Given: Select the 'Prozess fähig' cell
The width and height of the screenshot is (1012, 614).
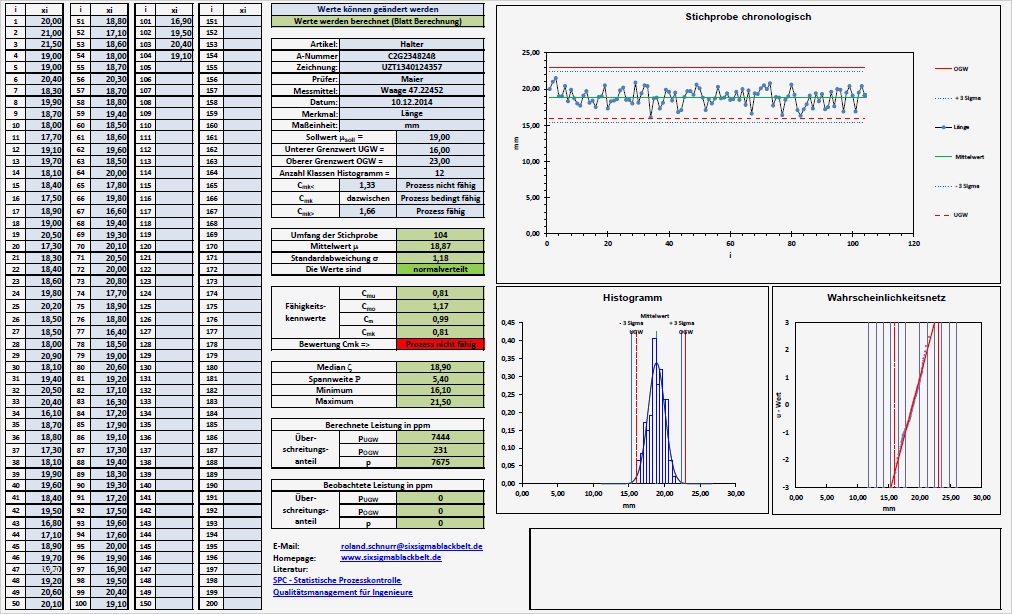Looking at the screenshot, I should pos(440,211).
